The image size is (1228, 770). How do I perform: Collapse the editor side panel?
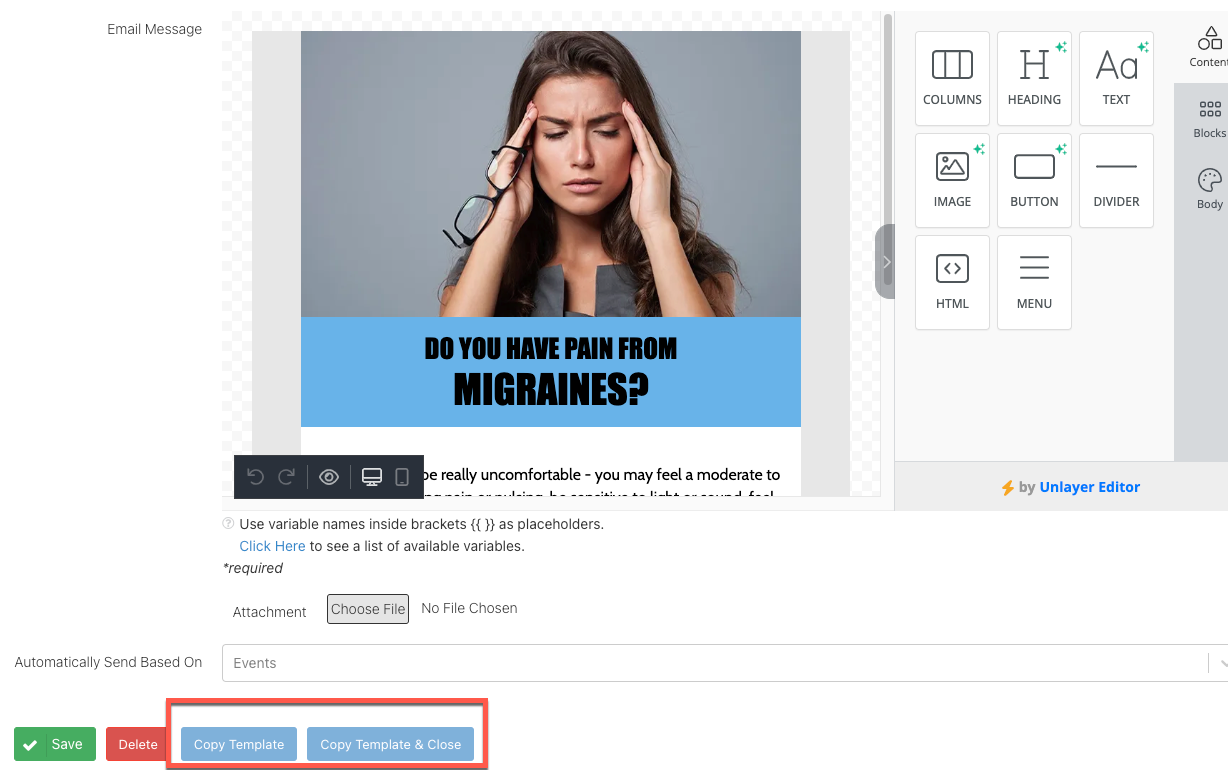point(885,262)
